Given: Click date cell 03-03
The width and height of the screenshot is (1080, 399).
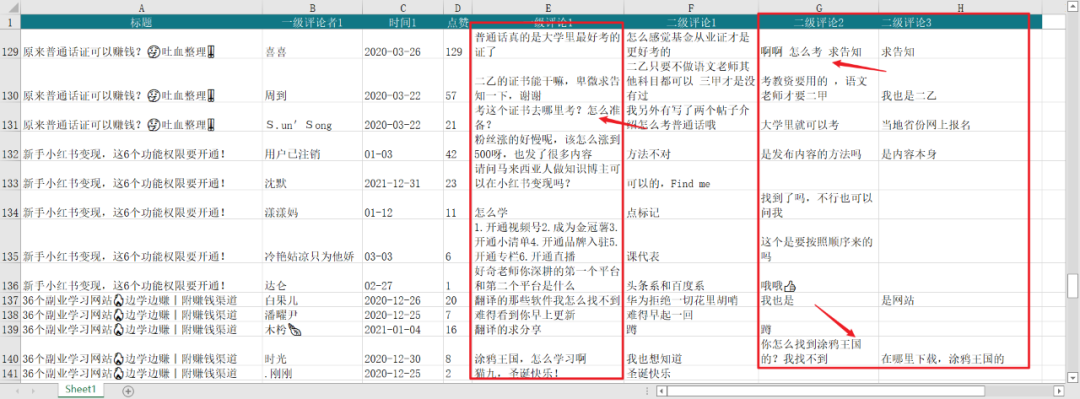Looking at the screenshot, I should (402, 242).
